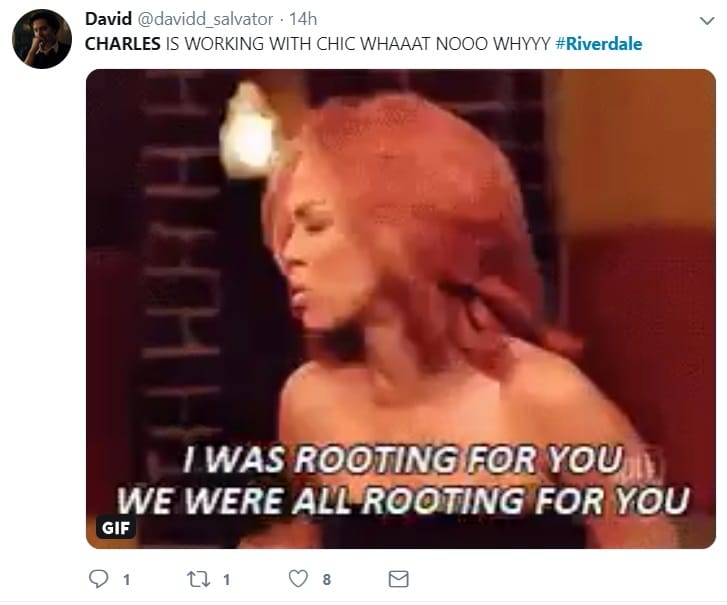Click the 'I WAS ROOTING FOR YOU' caption line
Viewport: 727px width, 605px height.
pyautogui.click(x=402, y=459)
